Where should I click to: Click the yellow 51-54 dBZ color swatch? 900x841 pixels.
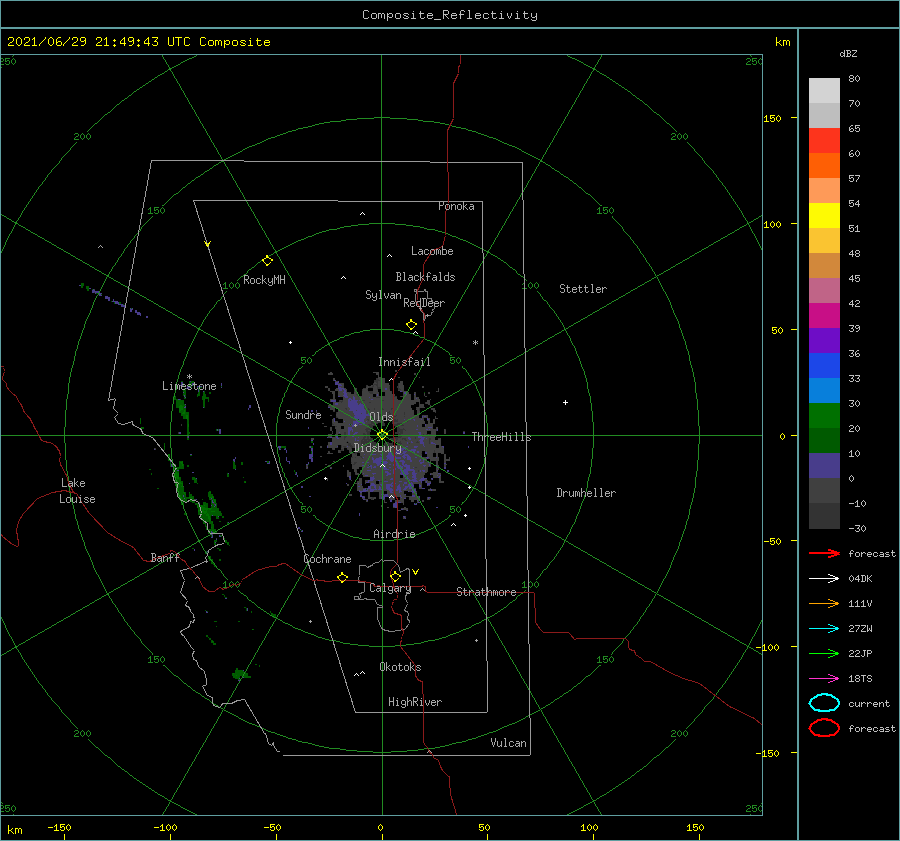(824, 215)
